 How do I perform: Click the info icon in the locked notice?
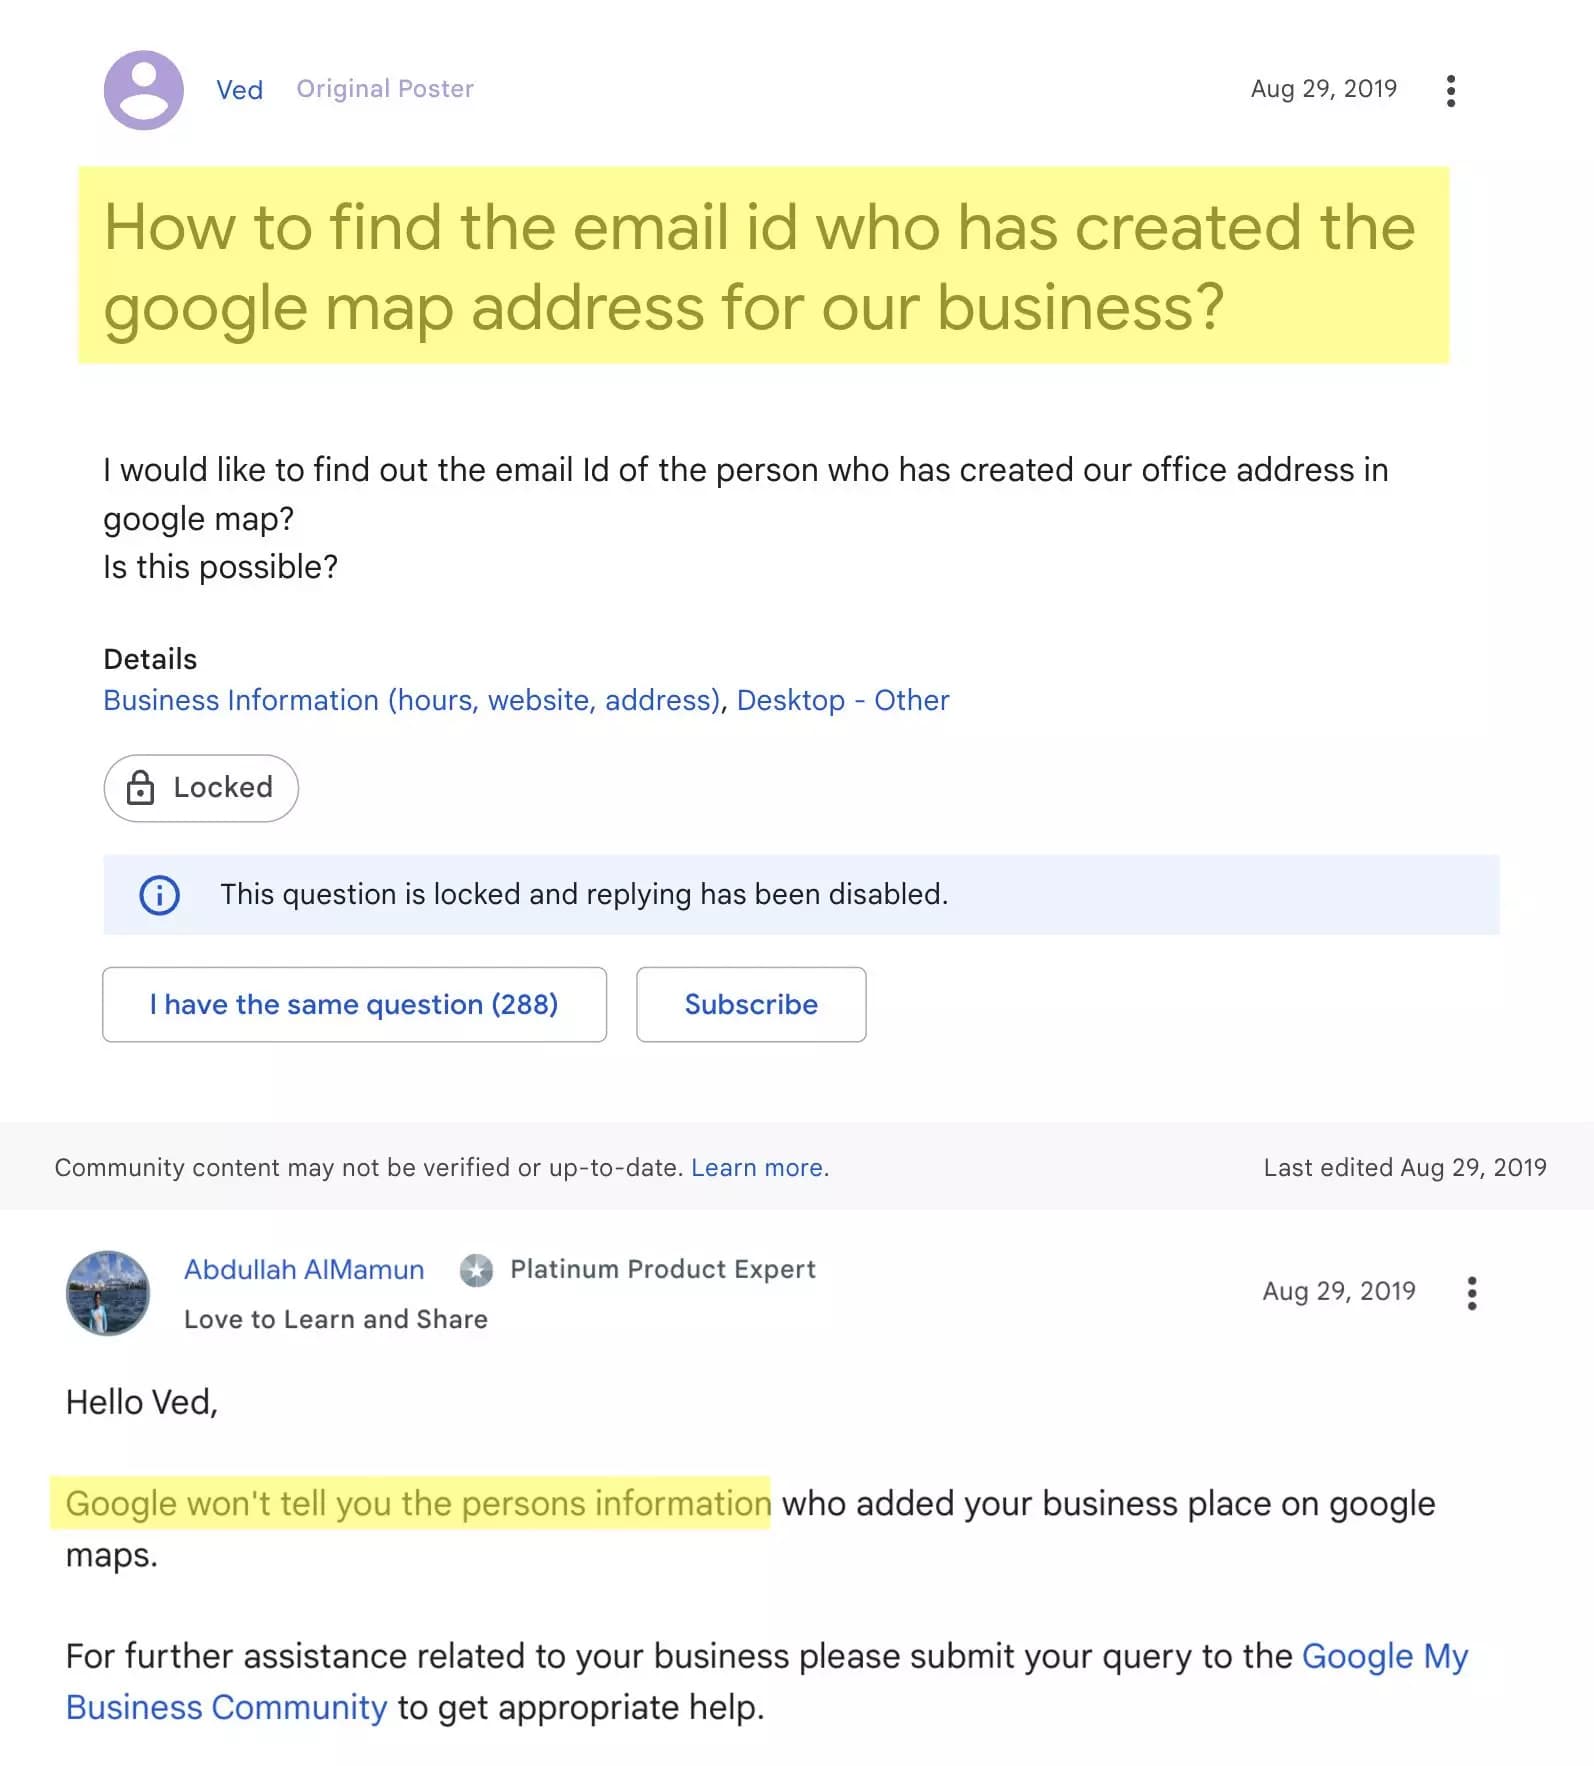click(x=160, y=894)
